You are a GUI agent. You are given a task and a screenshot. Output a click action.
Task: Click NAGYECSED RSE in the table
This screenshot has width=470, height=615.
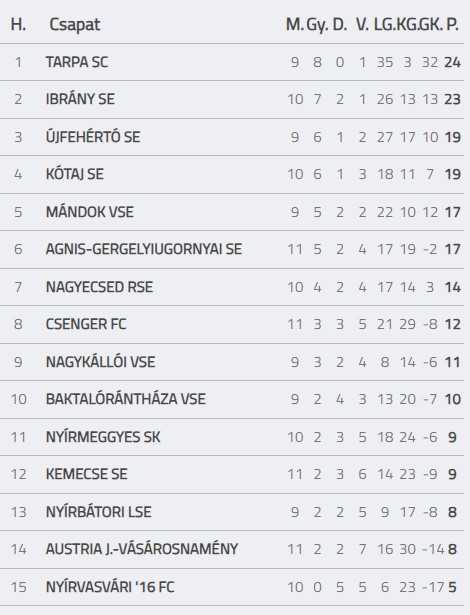[99, 287]
